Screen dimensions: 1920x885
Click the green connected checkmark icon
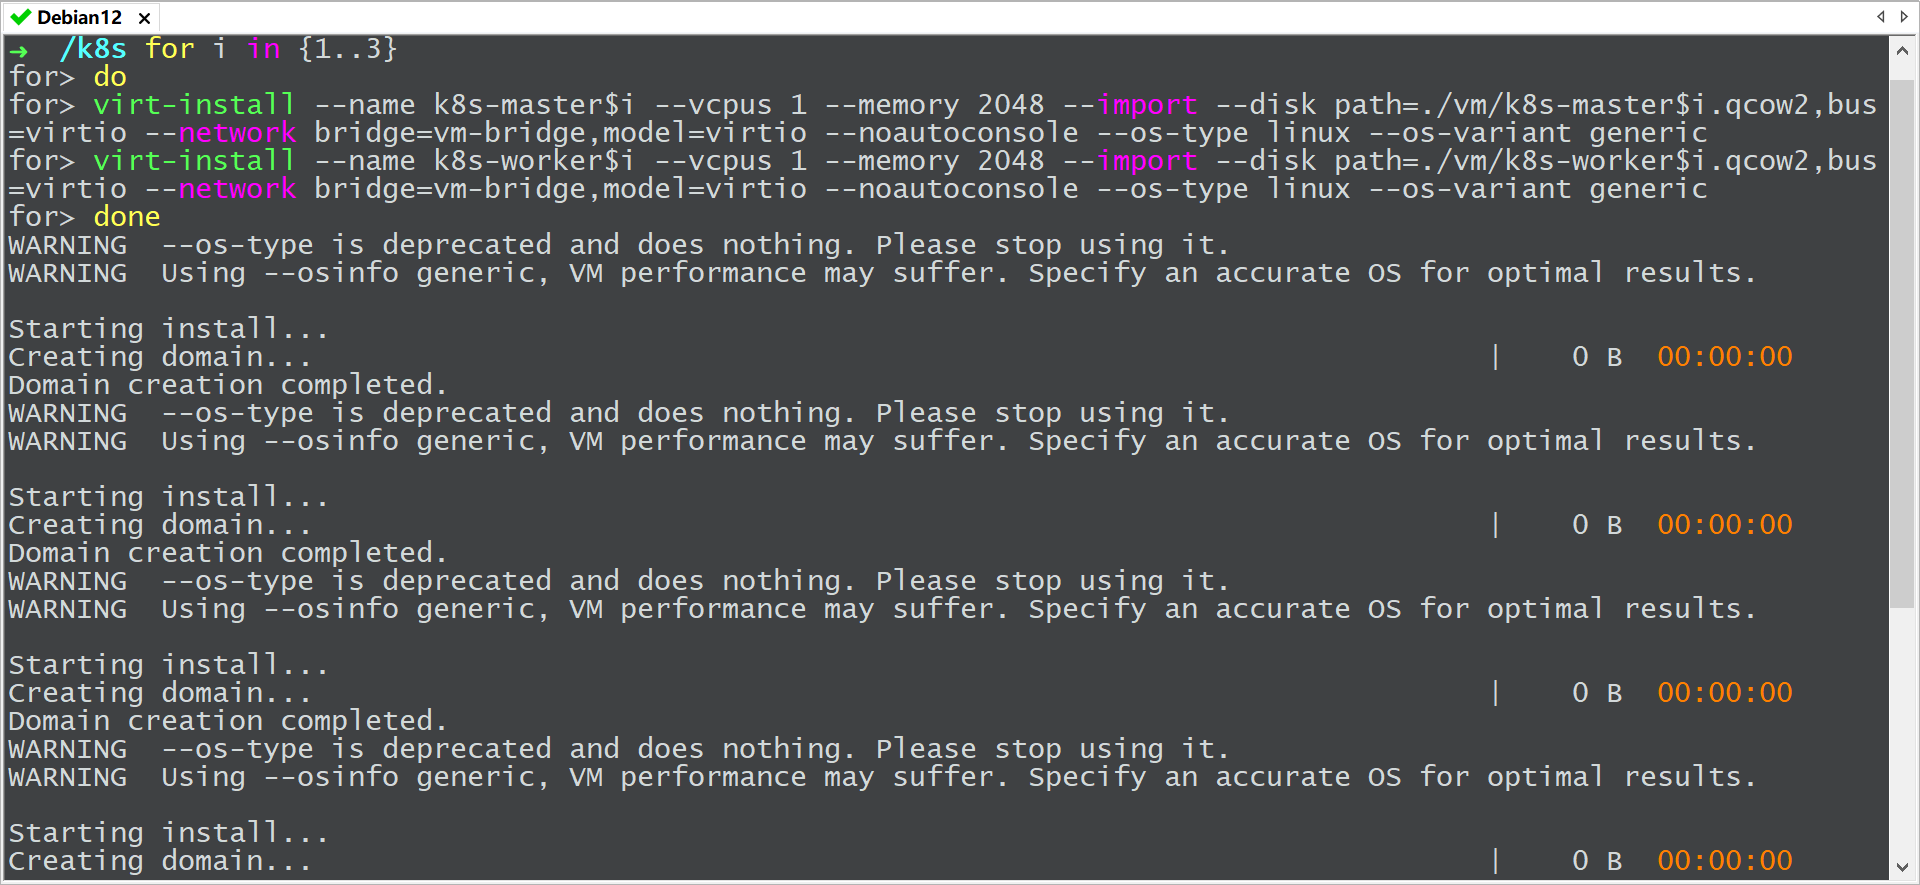[x=20, y=17]
